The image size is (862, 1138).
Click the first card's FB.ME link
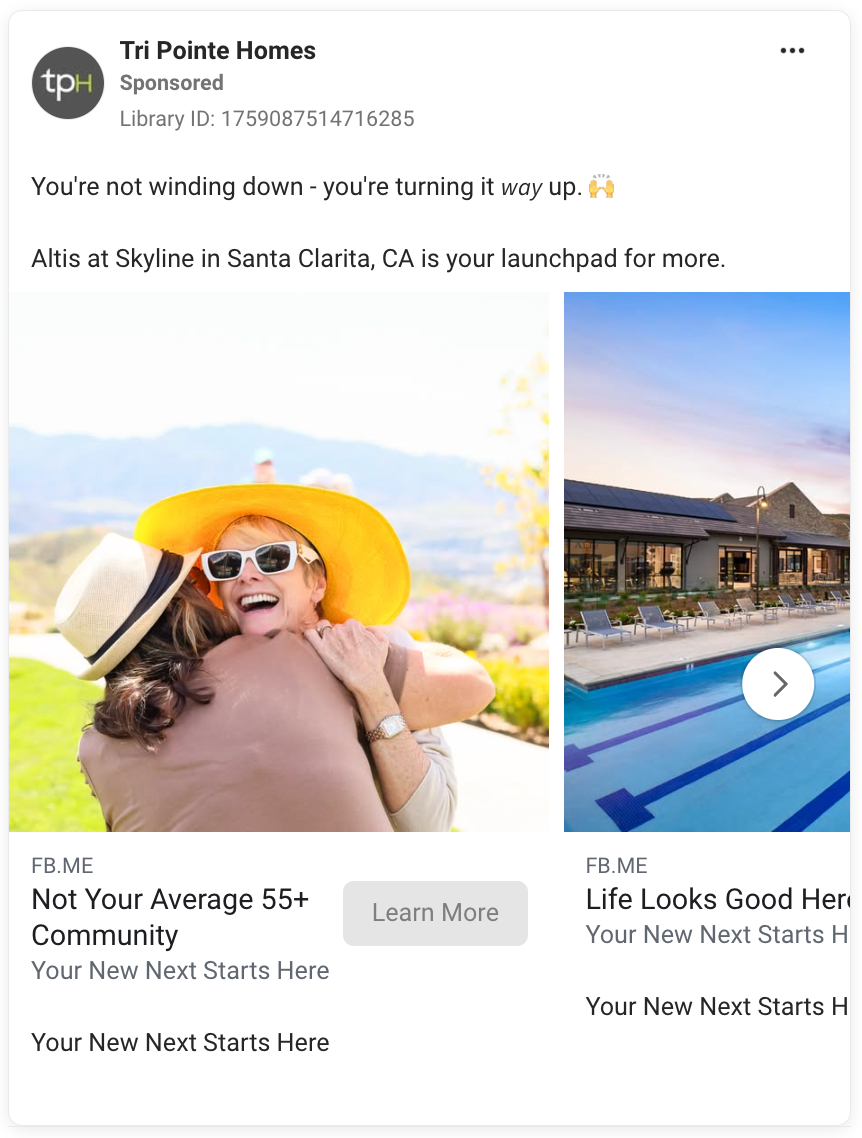pyautogui.click(x=62, y=865)
